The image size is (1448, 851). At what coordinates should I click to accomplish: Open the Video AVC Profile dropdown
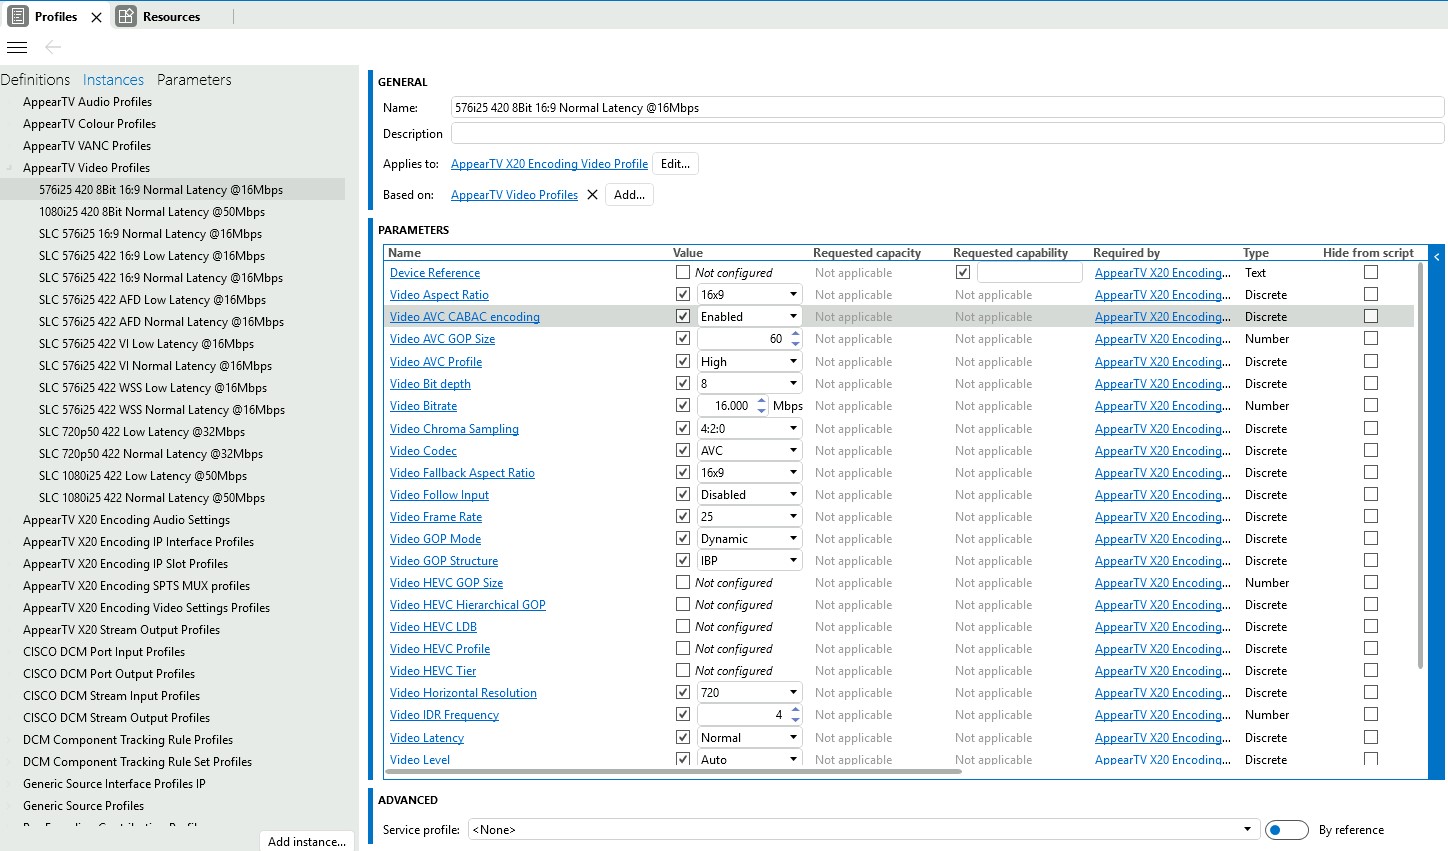[793, 362]
